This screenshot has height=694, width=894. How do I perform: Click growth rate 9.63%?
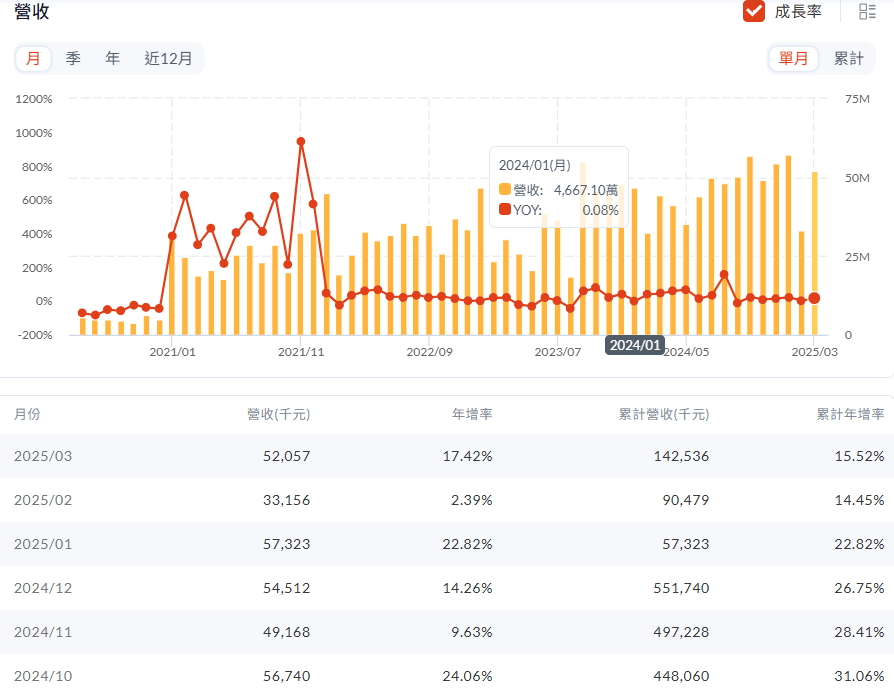click(x=472, y=632)
